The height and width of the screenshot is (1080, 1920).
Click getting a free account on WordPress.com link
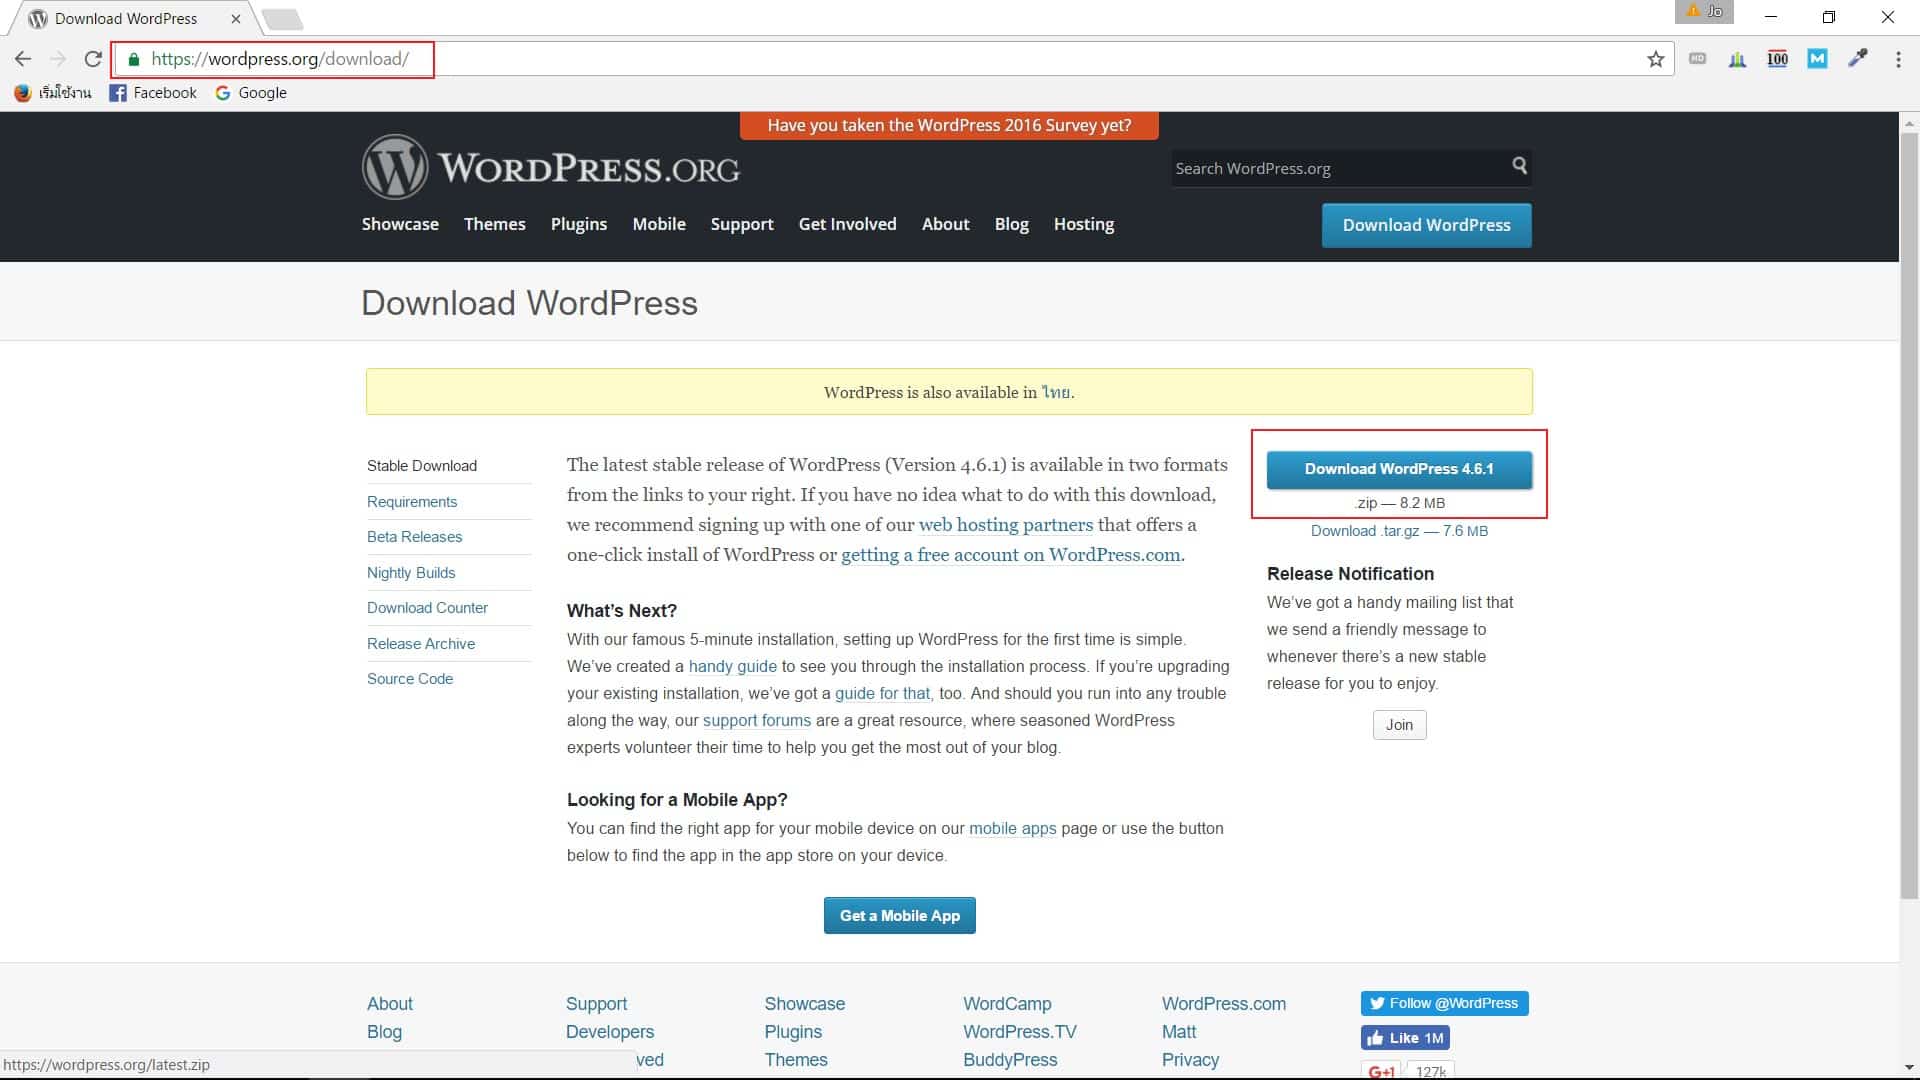[1011, 555]
